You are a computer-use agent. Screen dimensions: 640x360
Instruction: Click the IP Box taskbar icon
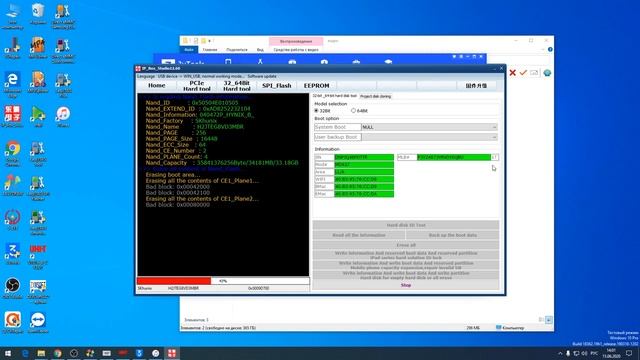(172, 353)
